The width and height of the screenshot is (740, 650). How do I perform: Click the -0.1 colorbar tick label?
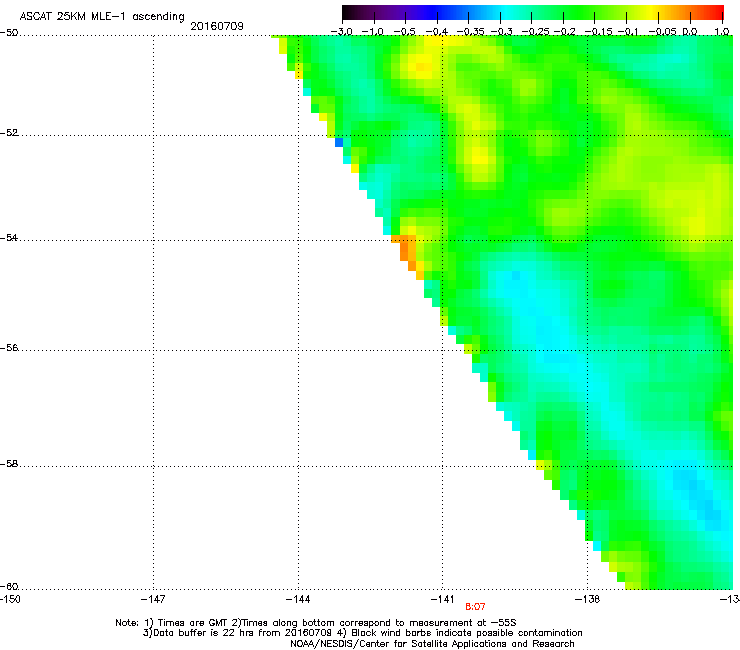(628, 31)
